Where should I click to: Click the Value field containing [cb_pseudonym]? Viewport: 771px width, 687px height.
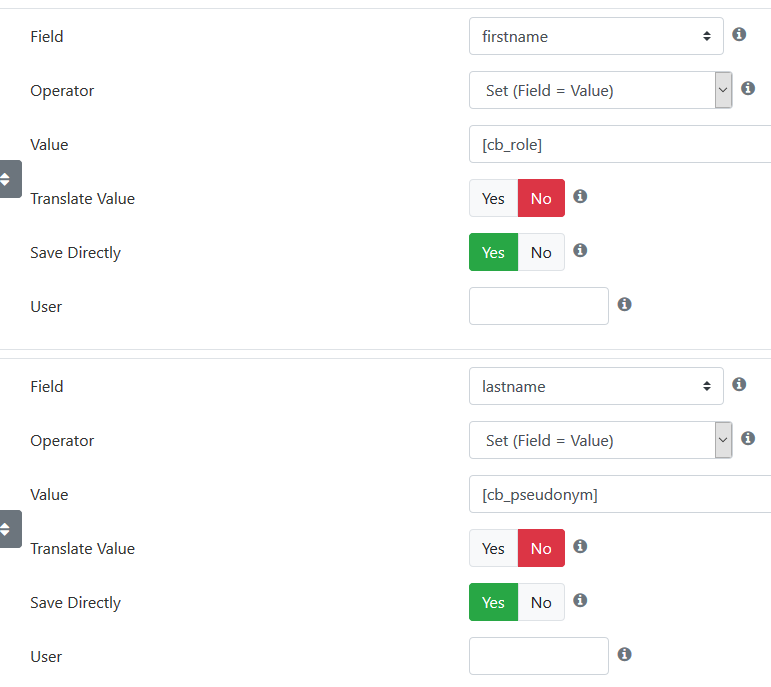tap(620, 494)
